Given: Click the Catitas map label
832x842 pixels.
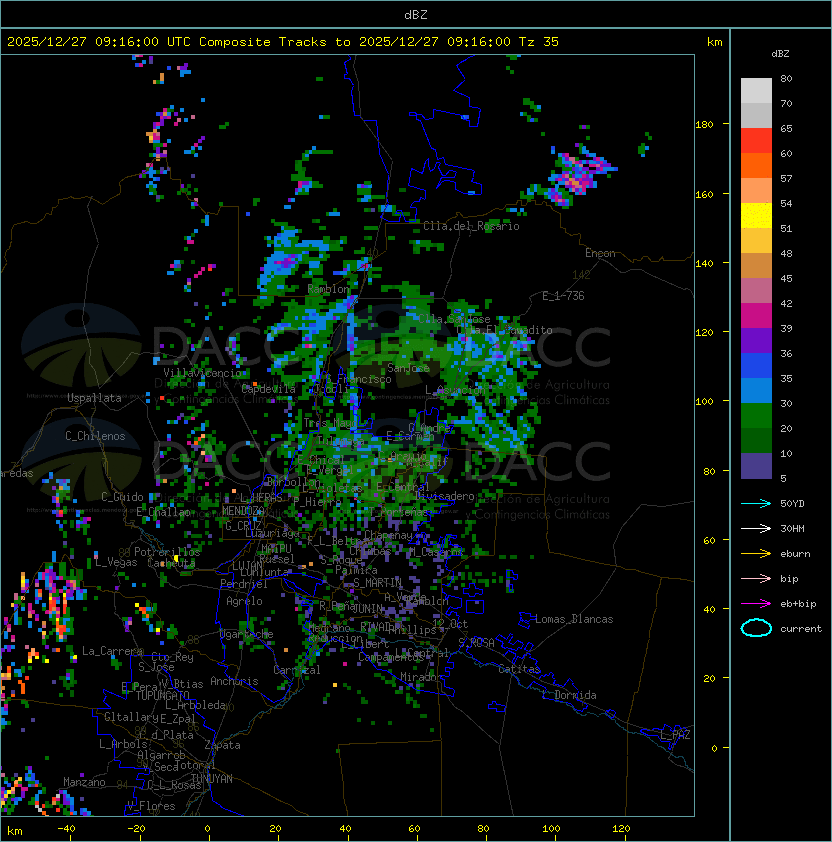Looking at the screenshot, I should pyautogui.click(x=519, y=669).
